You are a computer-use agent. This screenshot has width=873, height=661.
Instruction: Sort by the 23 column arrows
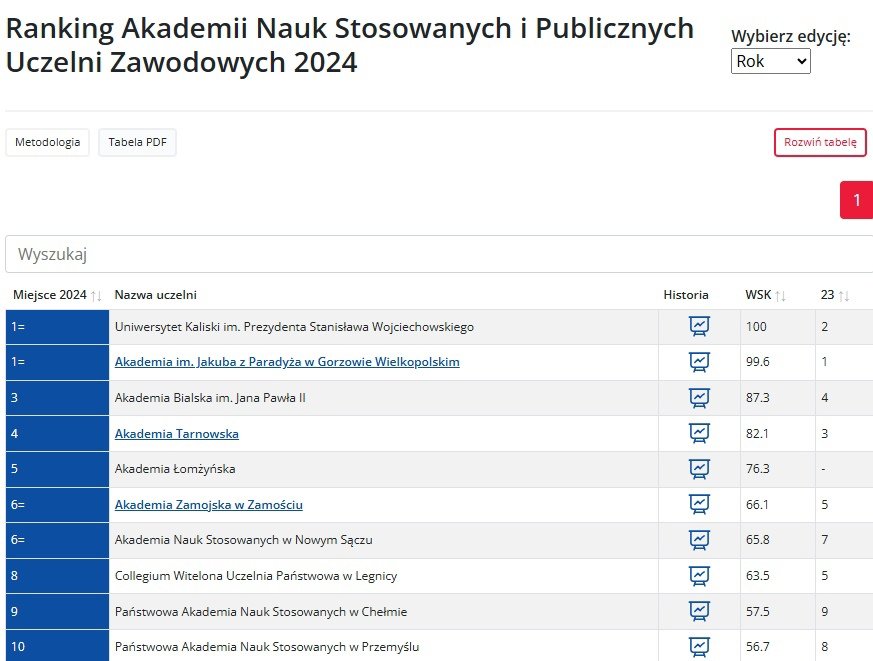[843, 295]
